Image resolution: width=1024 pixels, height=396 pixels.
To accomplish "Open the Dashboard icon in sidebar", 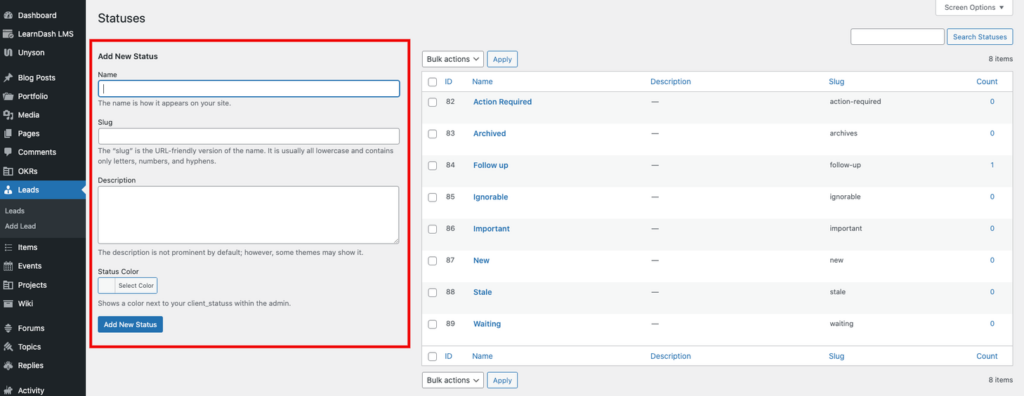I will [8, 15].
